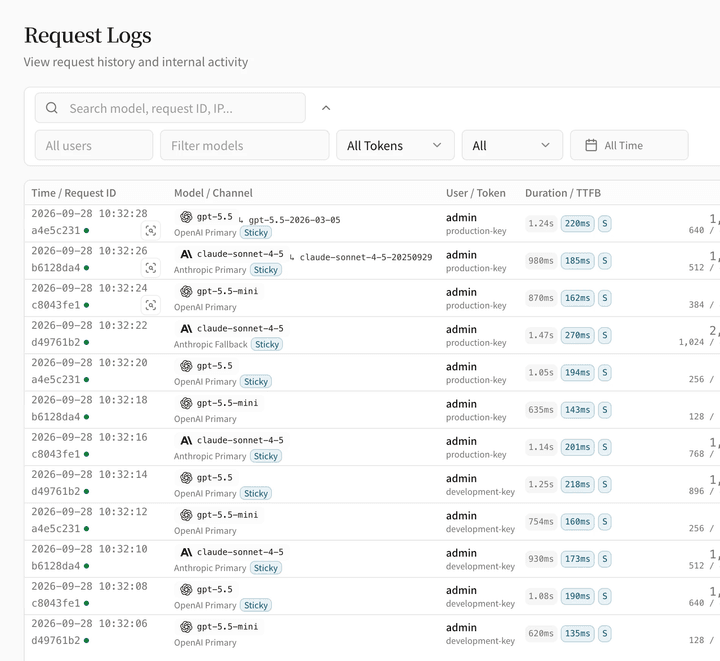720x661 pixels.
Task: Click the 185ms TTFB badge
Action: coord(577,261)
